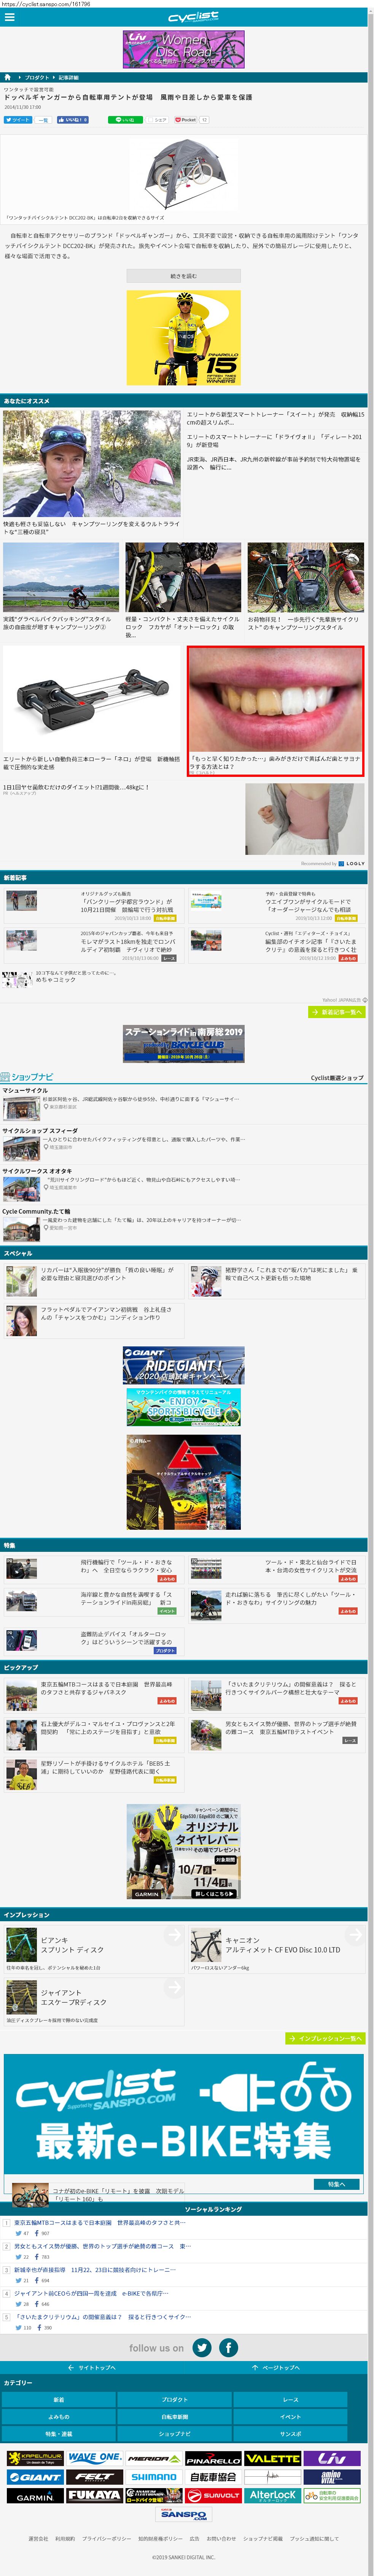Select イベント category
The image size is (374, 2576).
(x=291, y=2417)
